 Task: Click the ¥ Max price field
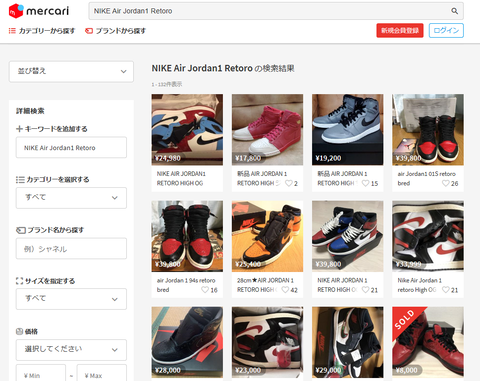click(102, 373)
